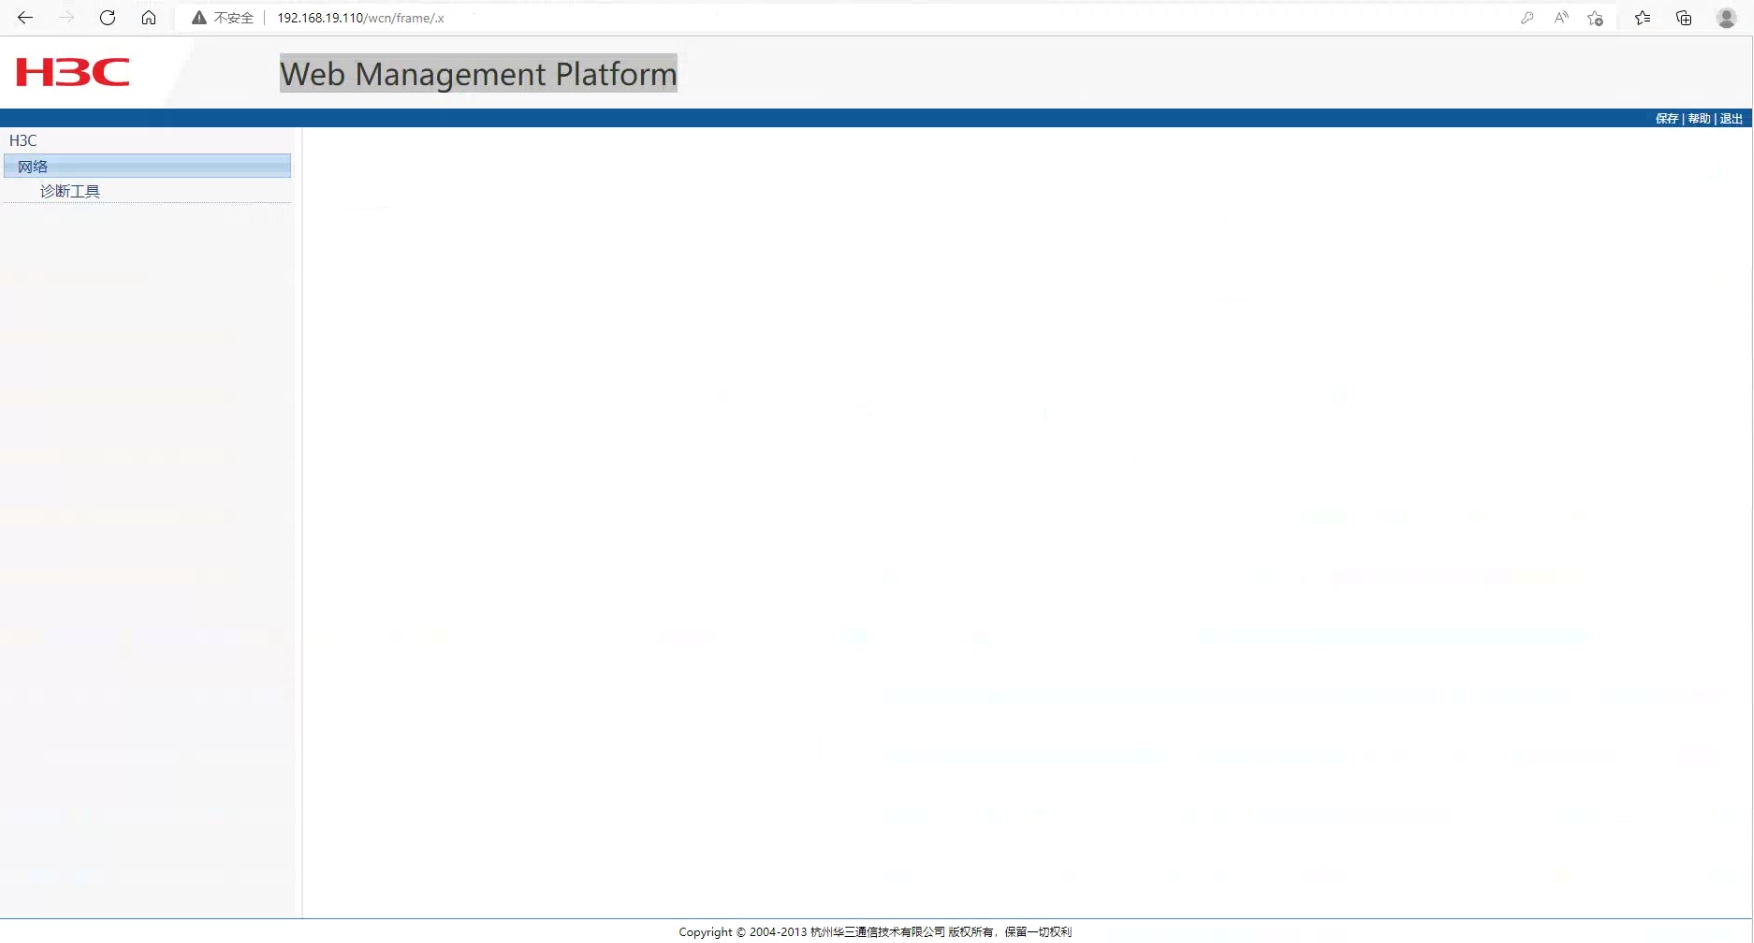
Task: Reload the page with the refresh icon
Action: pyautogui.click(x=107, y=18)
